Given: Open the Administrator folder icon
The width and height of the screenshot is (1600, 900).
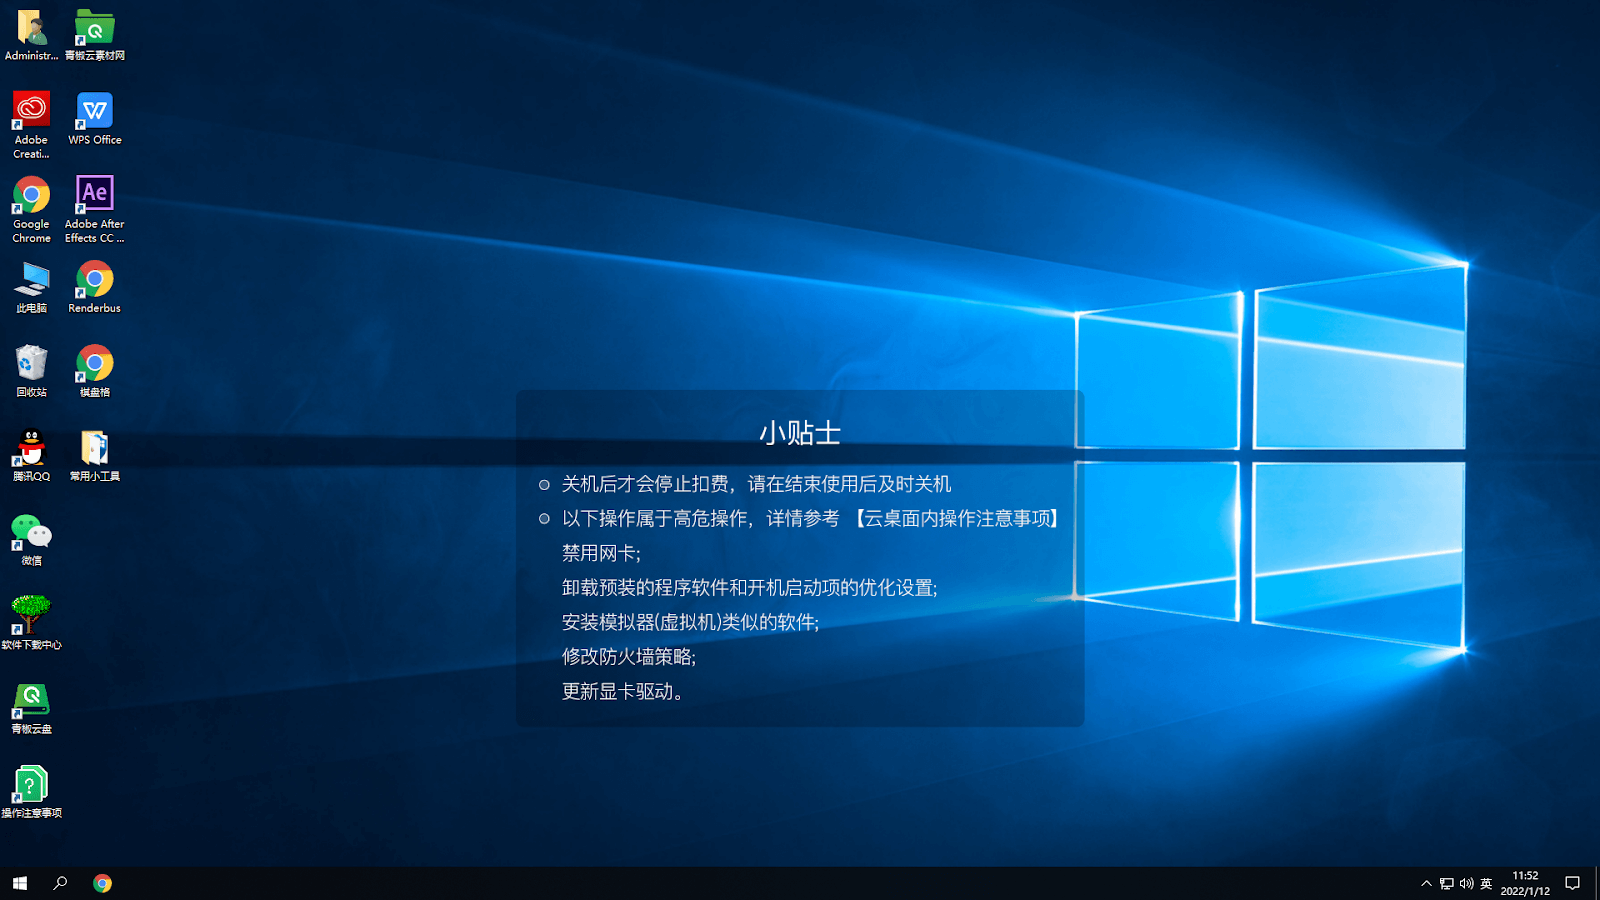Looking at the screenshot, I should (31, 35).
